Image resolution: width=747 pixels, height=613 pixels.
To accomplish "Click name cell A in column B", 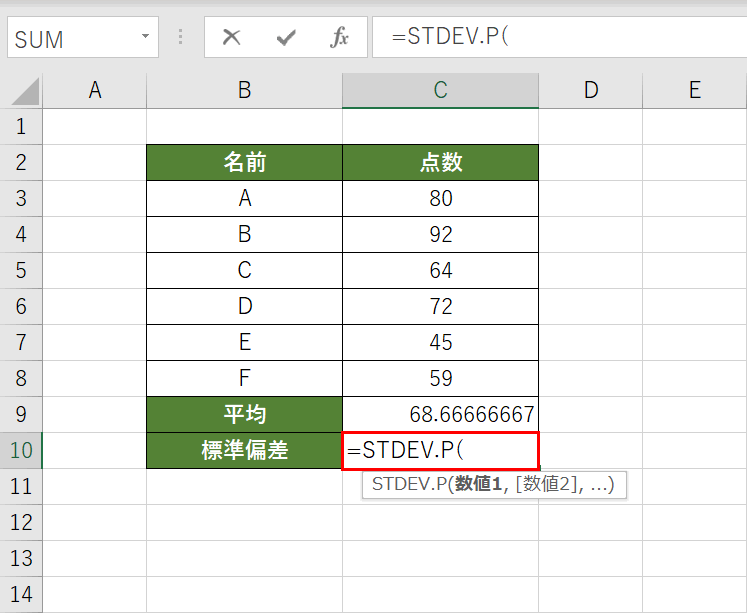I will coord(244,199).
